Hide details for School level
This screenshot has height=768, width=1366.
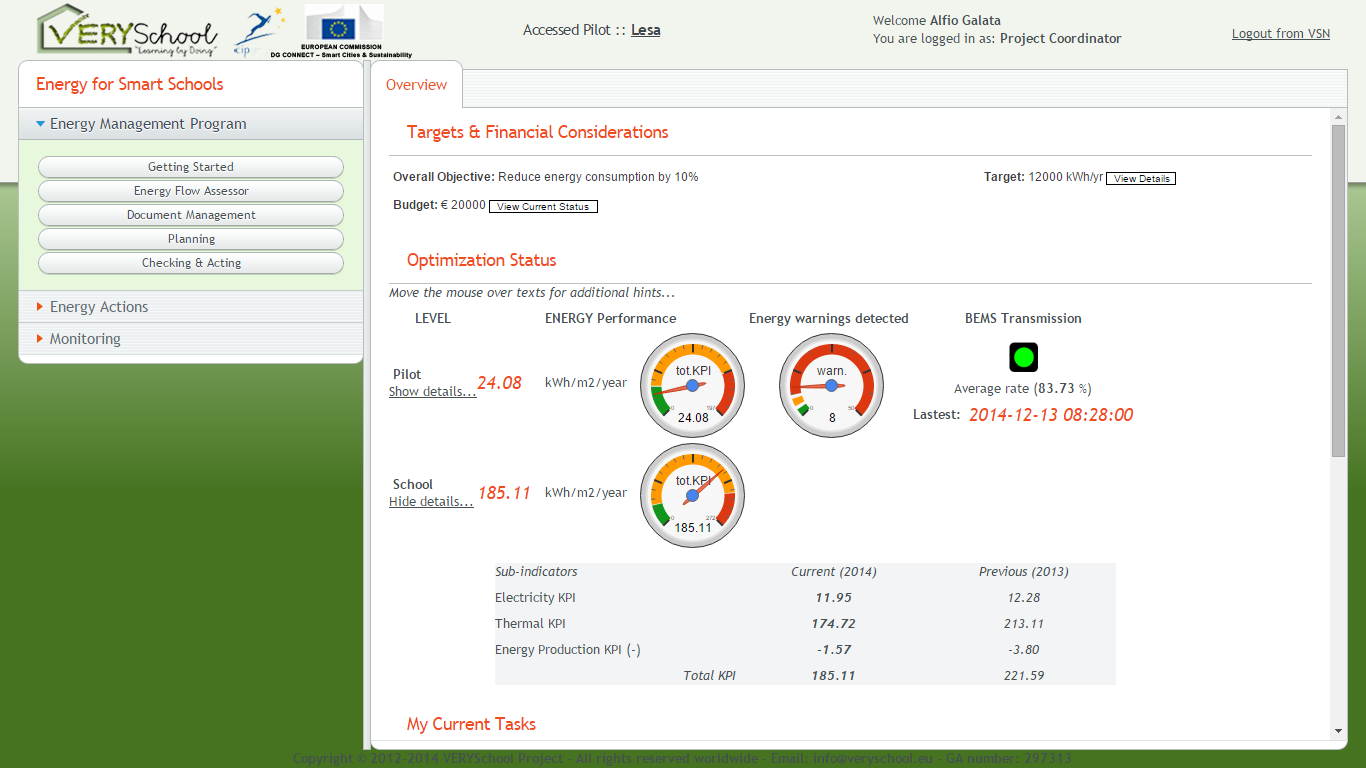431,502
